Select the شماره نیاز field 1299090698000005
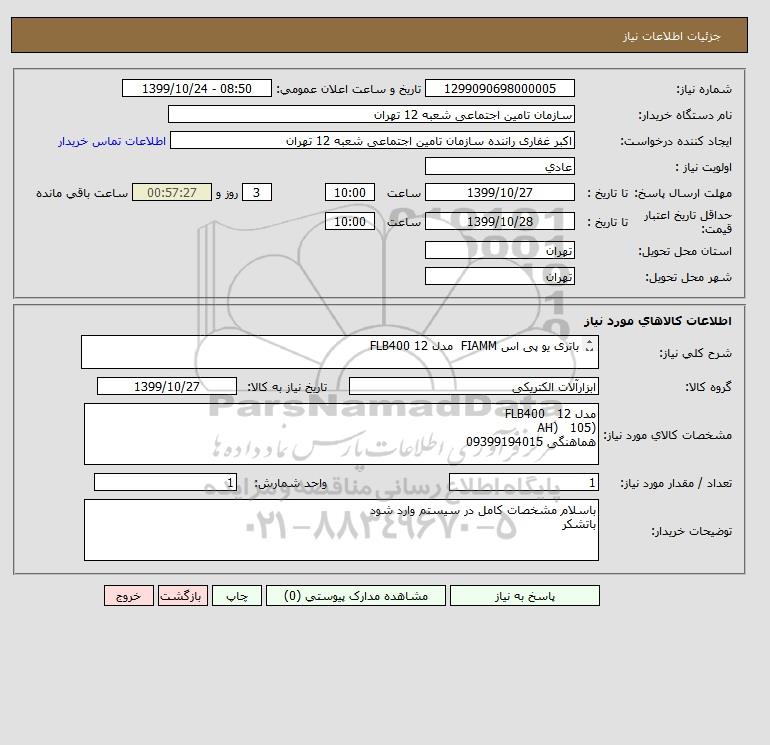Image resolution: width=770 pixels, height=745 pixels. click(499, 88)
